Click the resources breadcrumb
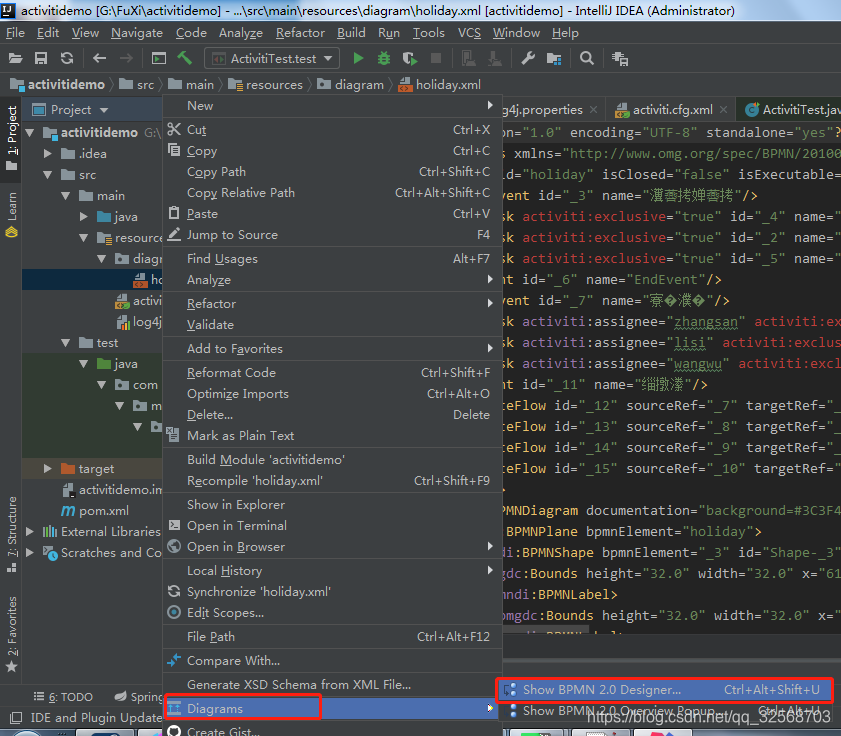Image resolution: width=841 pixels, height=736 pixels. pyautogui.click(x=267, y=85)
